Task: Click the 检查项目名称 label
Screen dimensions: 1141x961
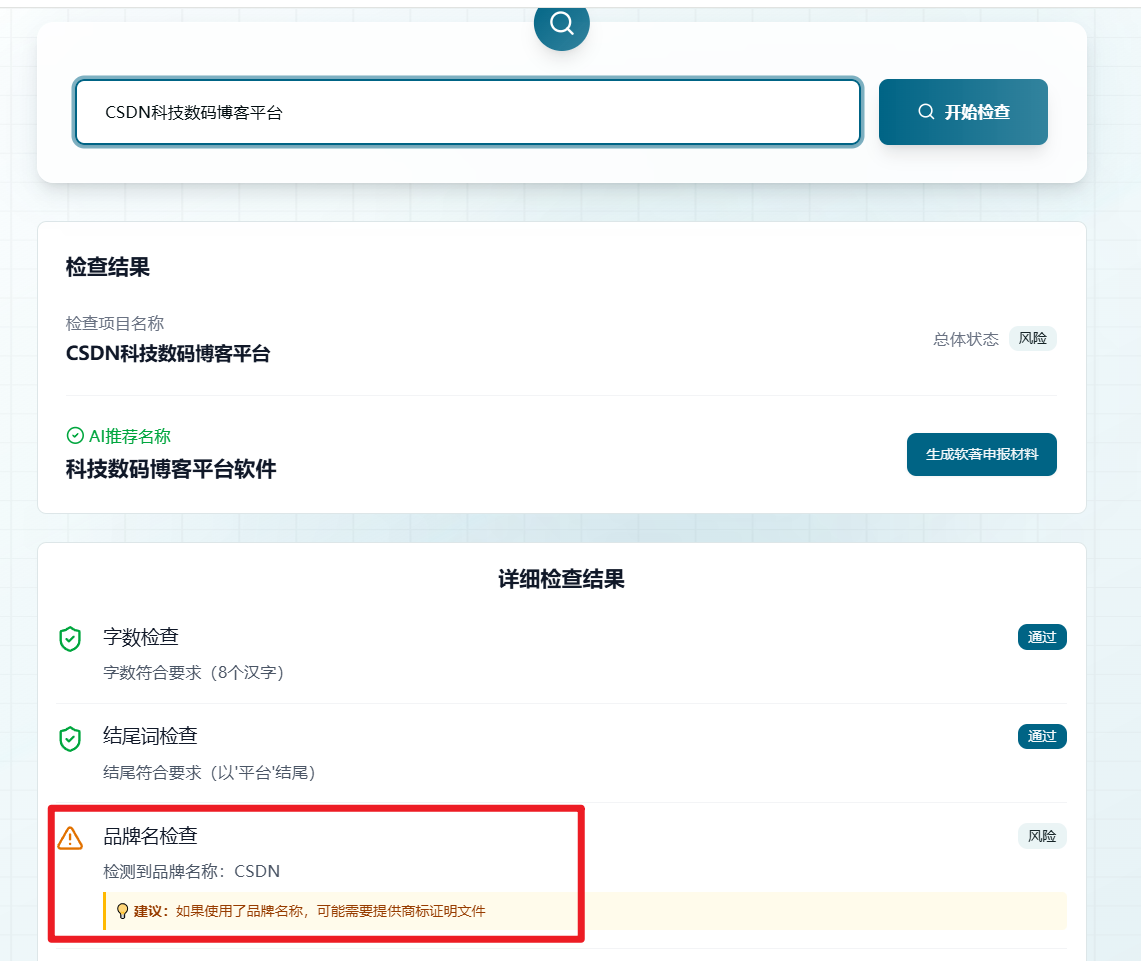Action: click(115, 323)
